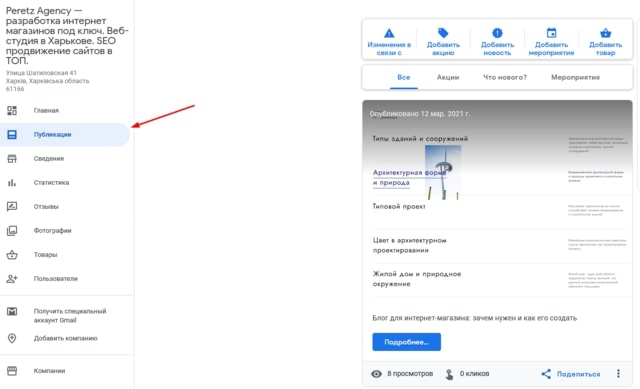Click the Блог для интернет-магазина post description

click(474, 318)
